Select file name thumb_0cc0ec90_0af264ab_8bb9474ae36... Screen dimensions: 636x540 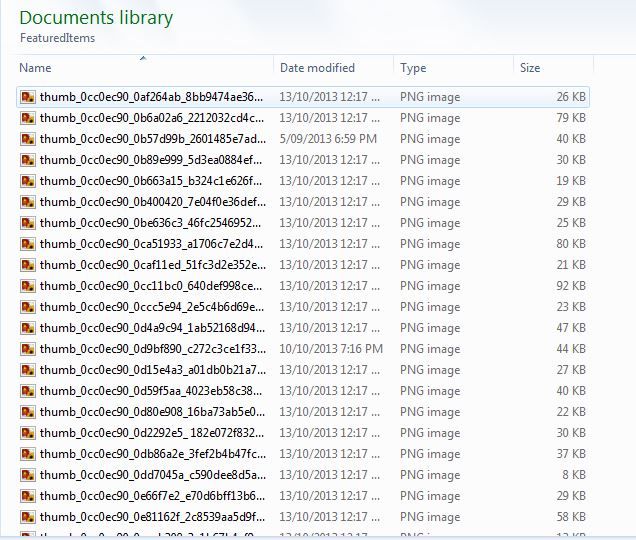pos(151,97)
